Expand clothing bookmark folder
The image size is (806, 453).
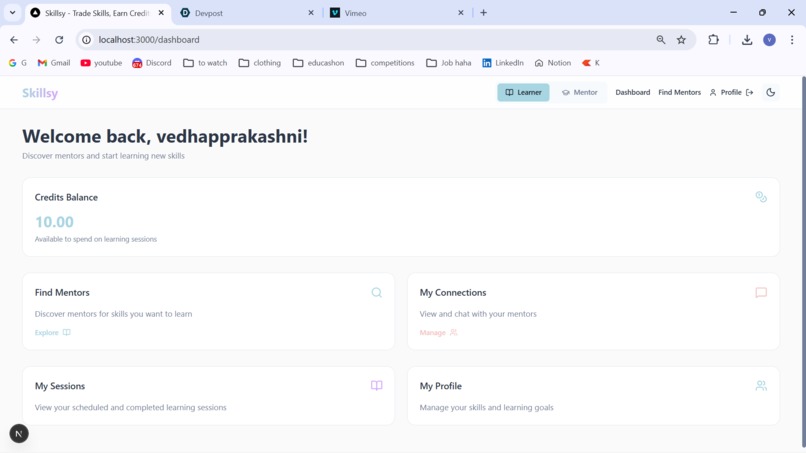[260, 63]
